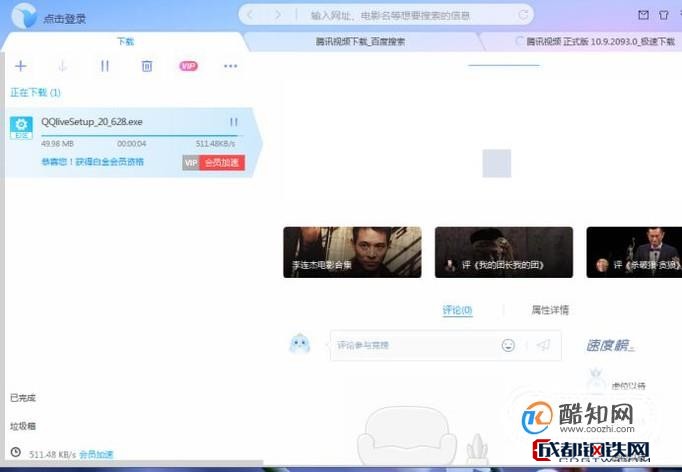Click the 速度解... heading text
The width and height of the screenshot is (682, 472).
coord(610,345)
